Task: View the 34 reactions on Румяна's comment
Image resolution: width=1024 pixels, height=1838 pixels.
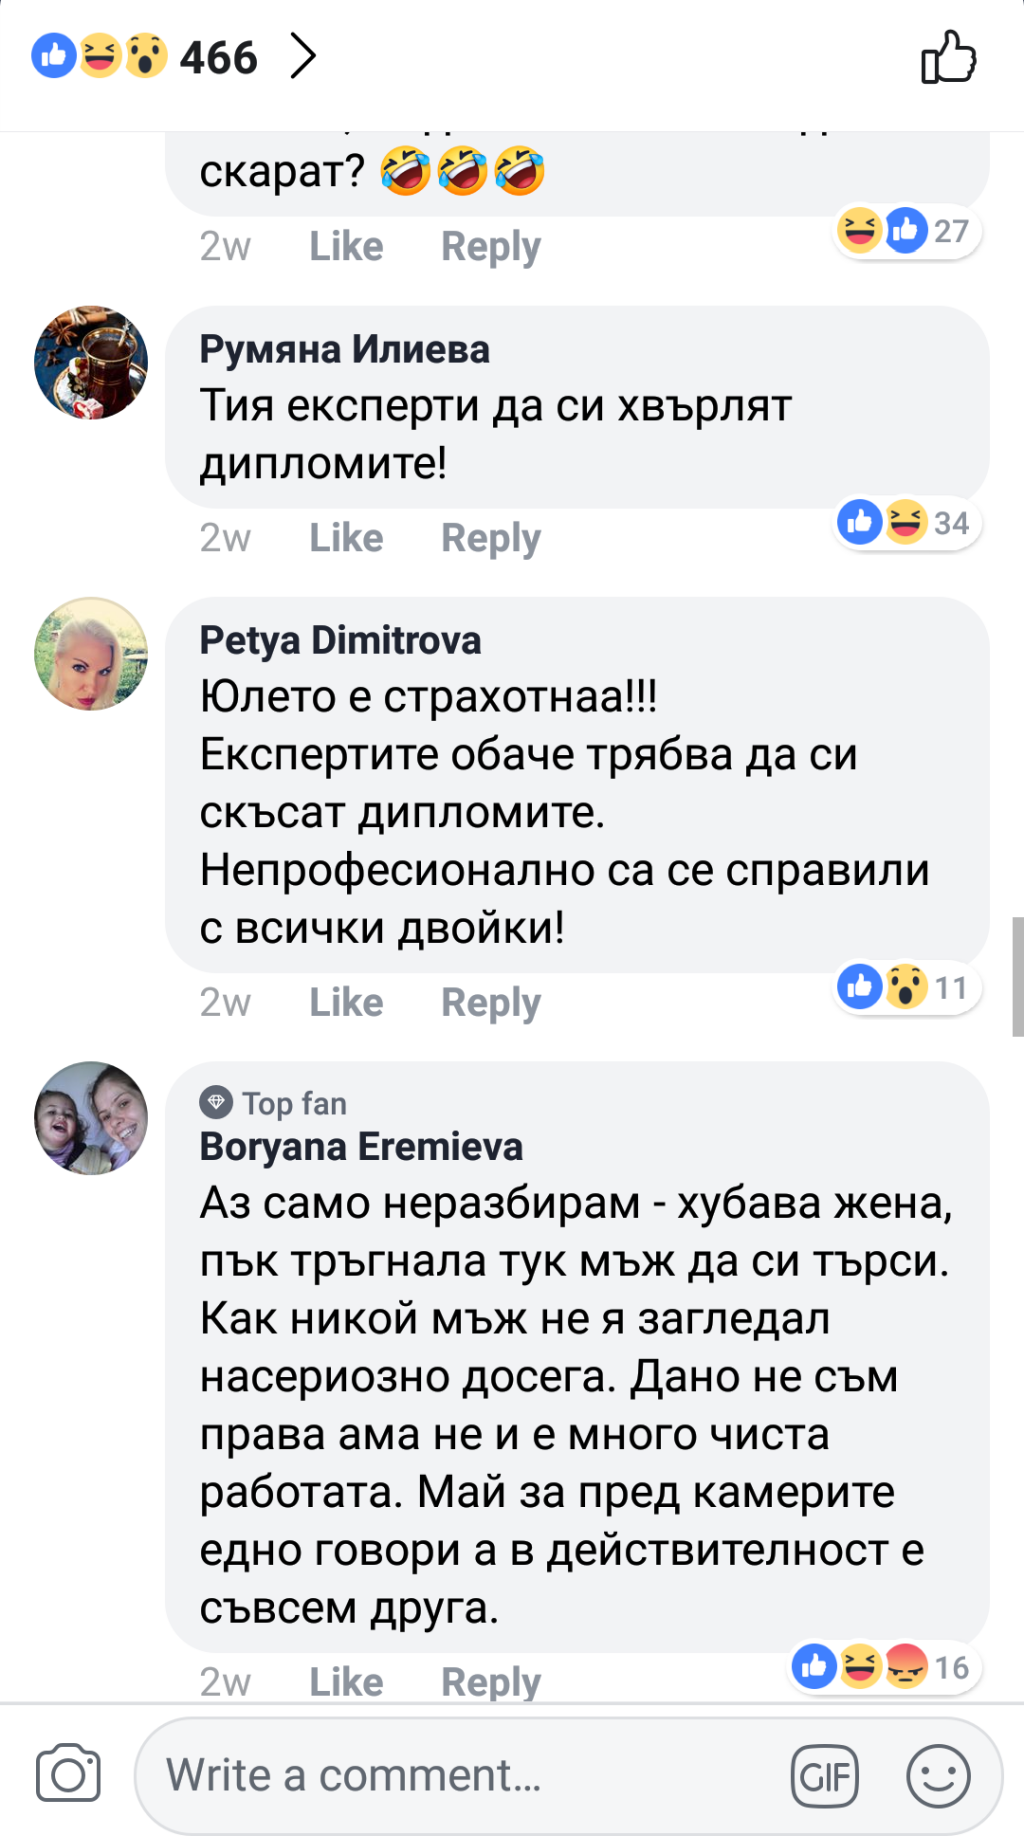Action: tap(906, 522)
